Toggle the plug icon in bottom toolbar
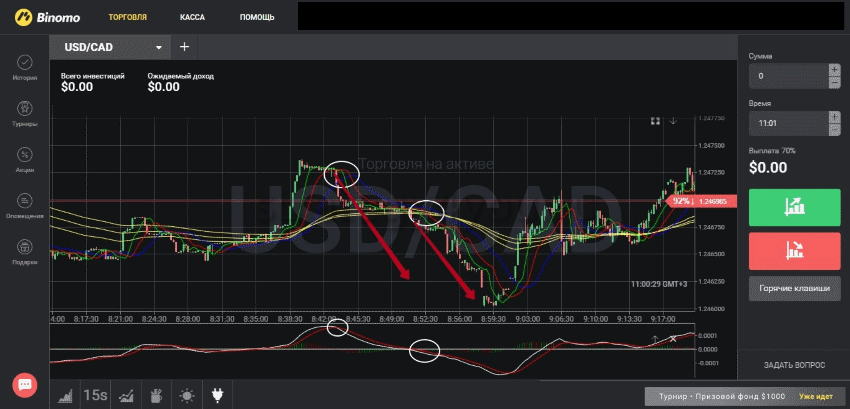Viewport: 850px width, 409px height. pyautogui.click(x=217, y=395)
